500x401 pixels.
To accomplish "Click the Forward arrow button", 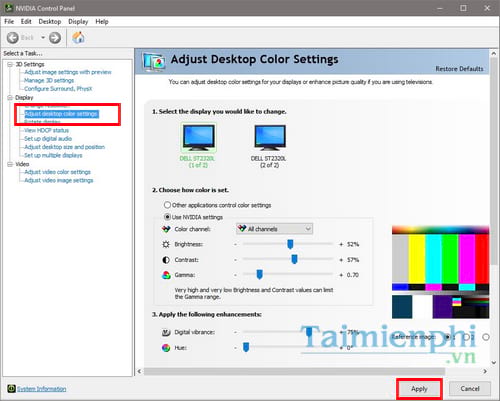I will point(55,38).
